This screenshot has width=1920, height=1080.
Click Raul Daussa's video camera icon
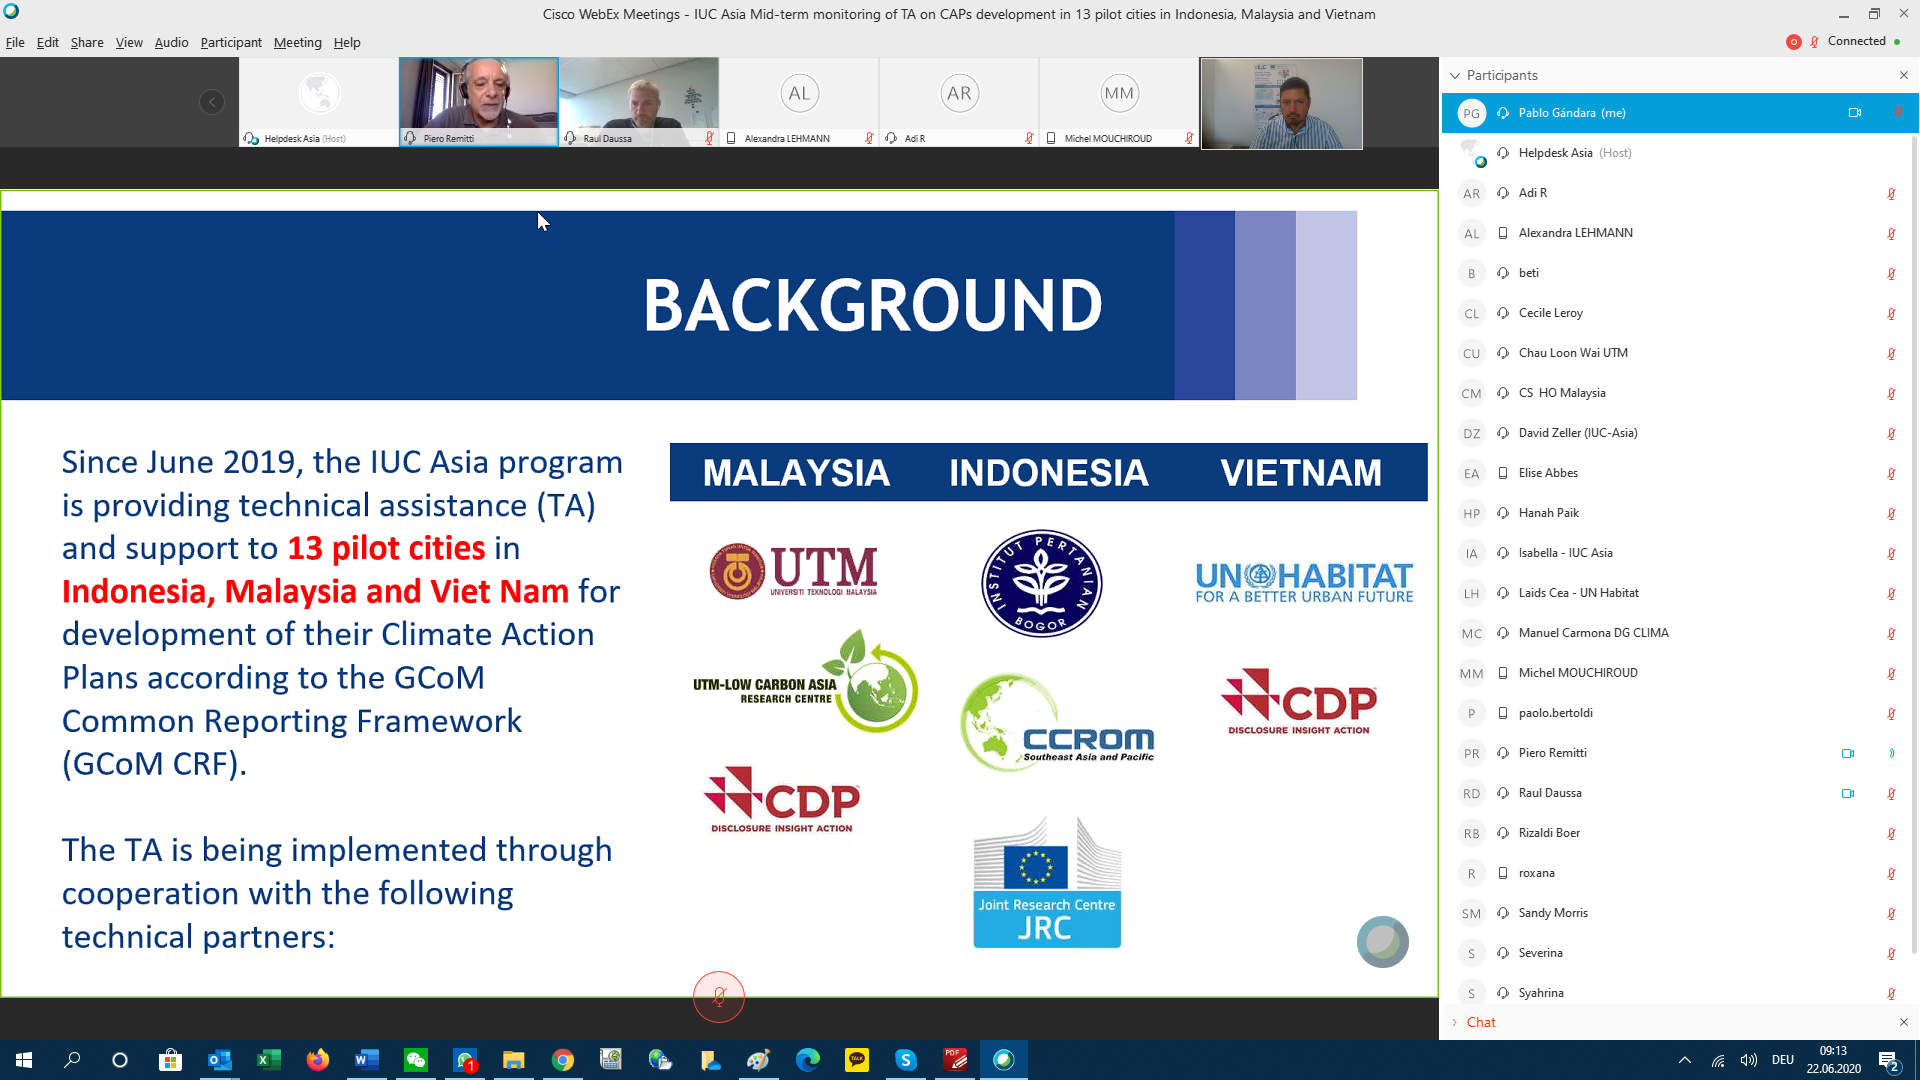[x=1847, y=793]
